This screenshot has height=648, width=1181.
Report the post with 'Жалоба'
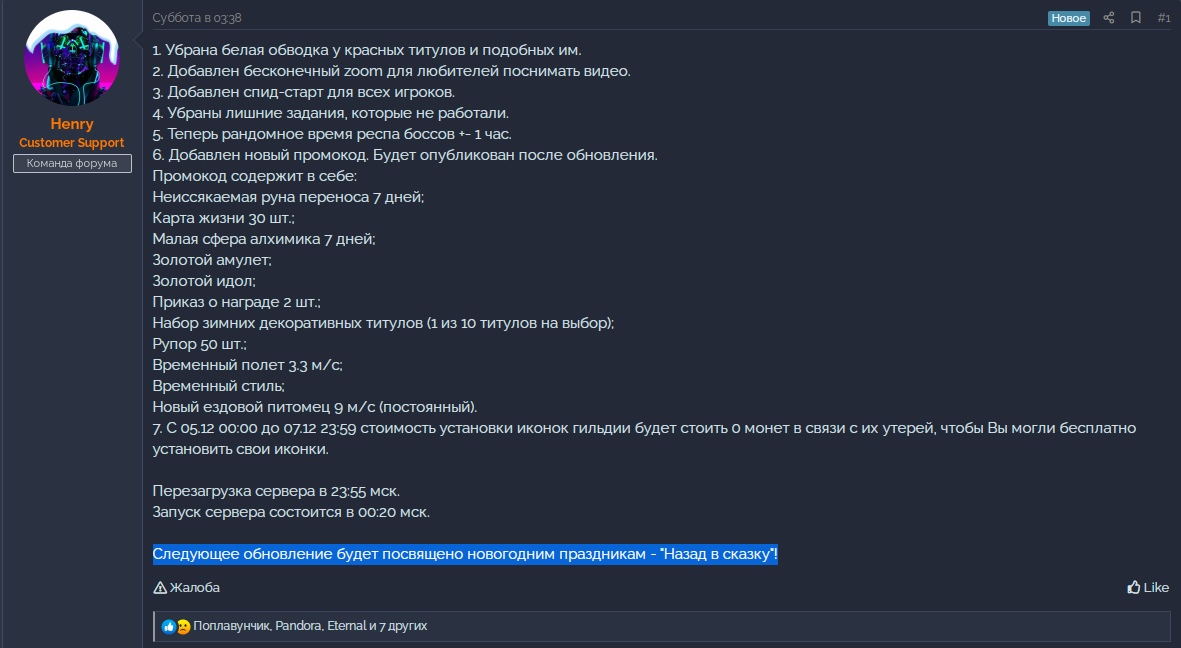tap(195, 588)
